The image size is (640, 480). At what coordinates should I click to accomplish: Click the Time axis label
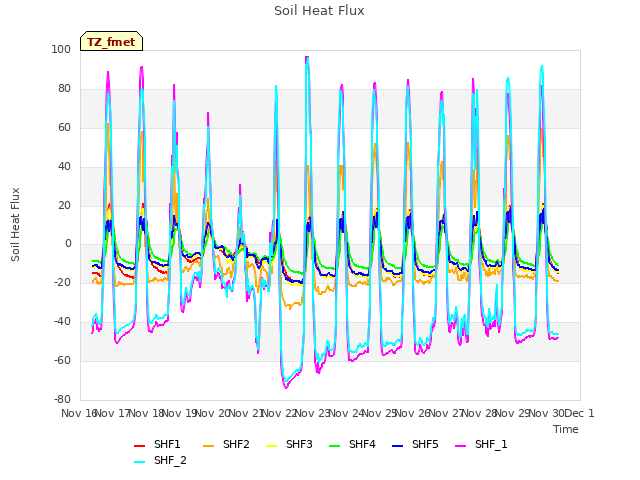coord(566,429)
